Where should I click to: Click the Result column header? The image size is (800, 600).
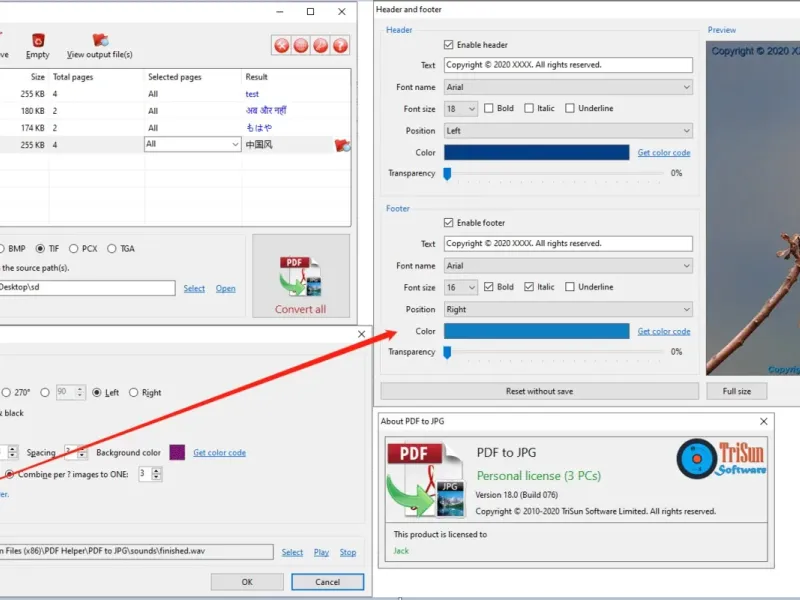click(x=256, y=77)
